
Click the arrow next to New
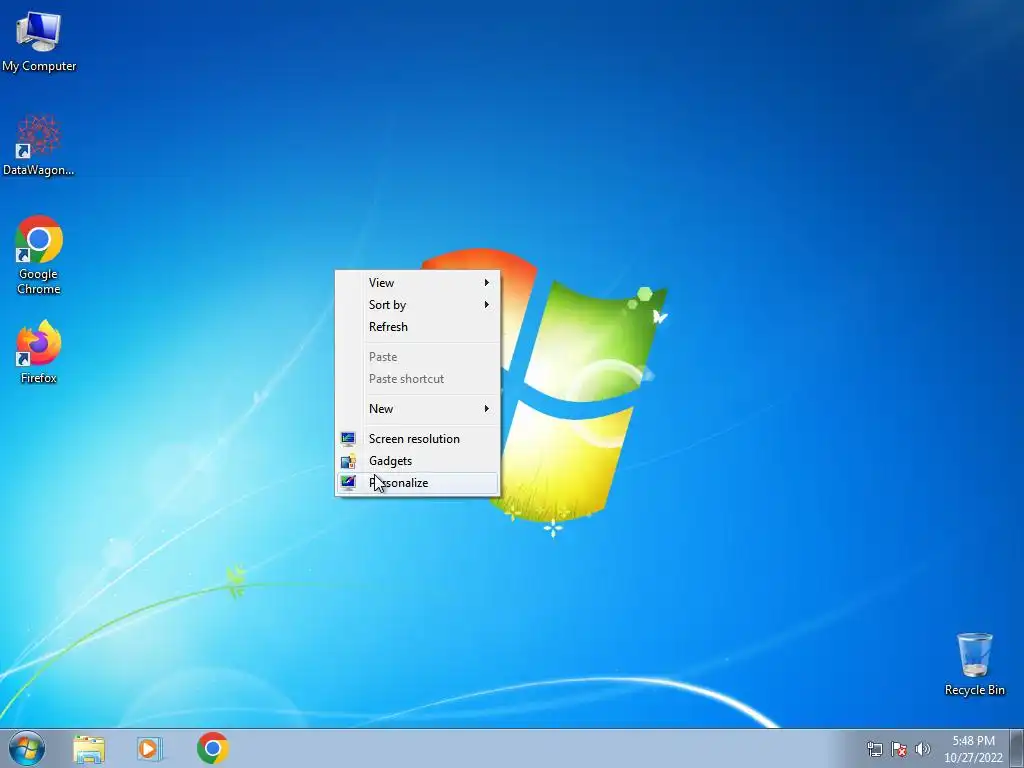(487, 409)
